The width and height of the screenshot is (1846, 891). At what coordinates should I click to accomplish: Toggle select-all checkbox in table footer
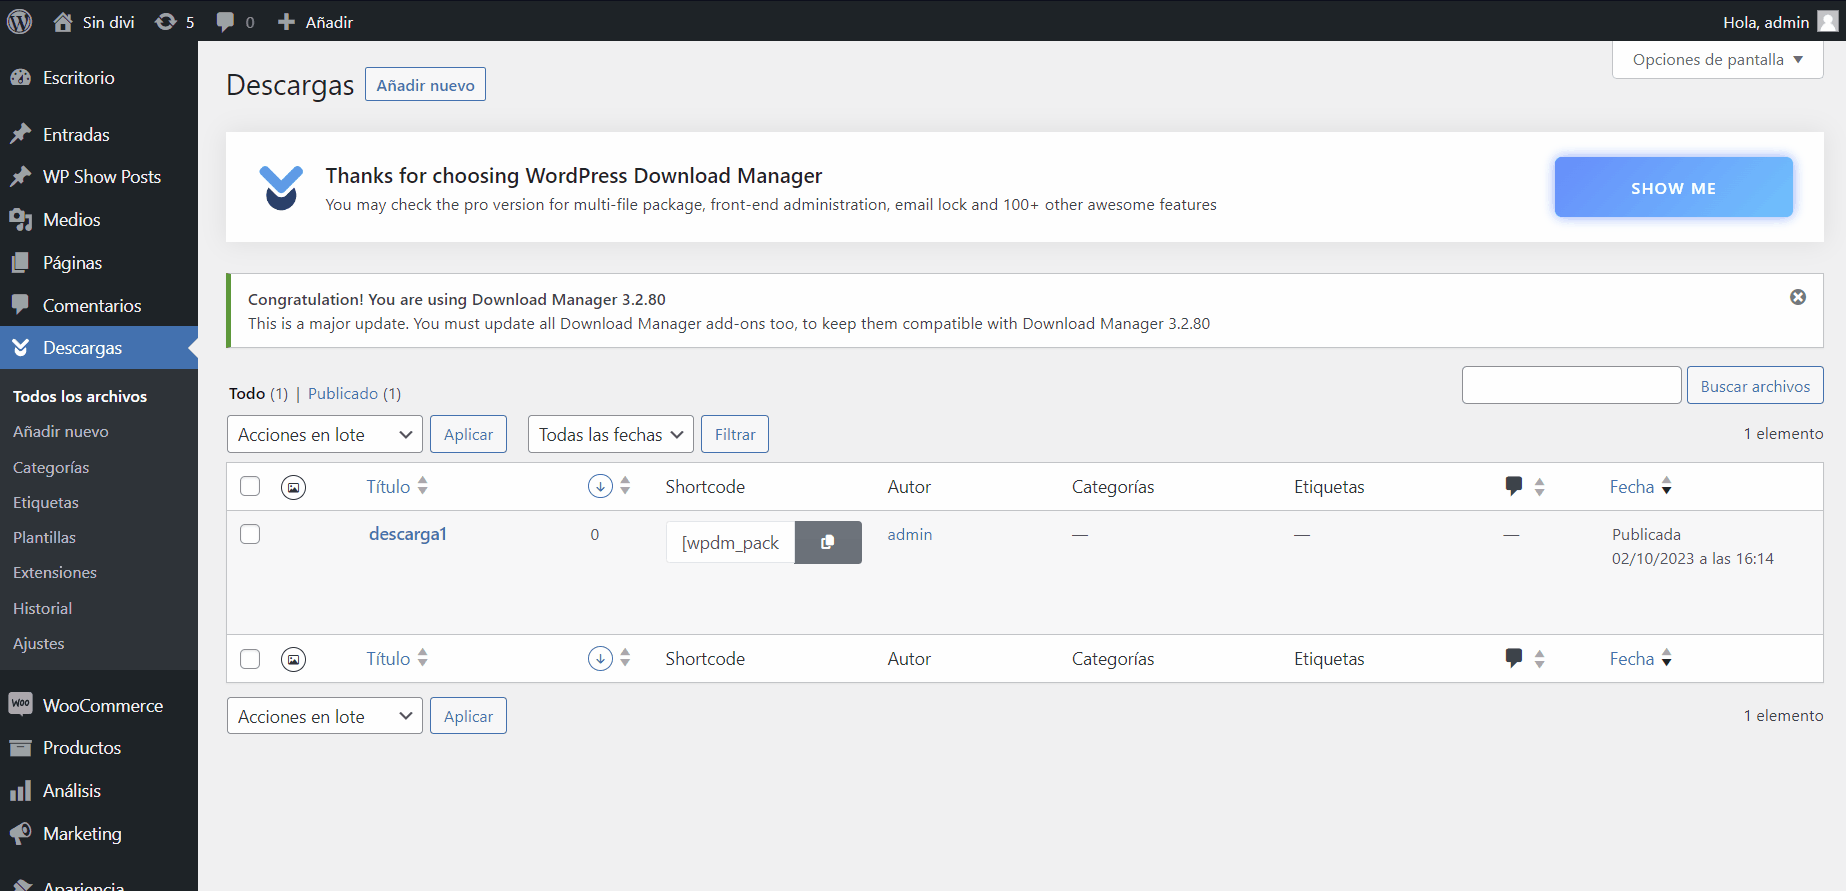[x=250, y=659]
